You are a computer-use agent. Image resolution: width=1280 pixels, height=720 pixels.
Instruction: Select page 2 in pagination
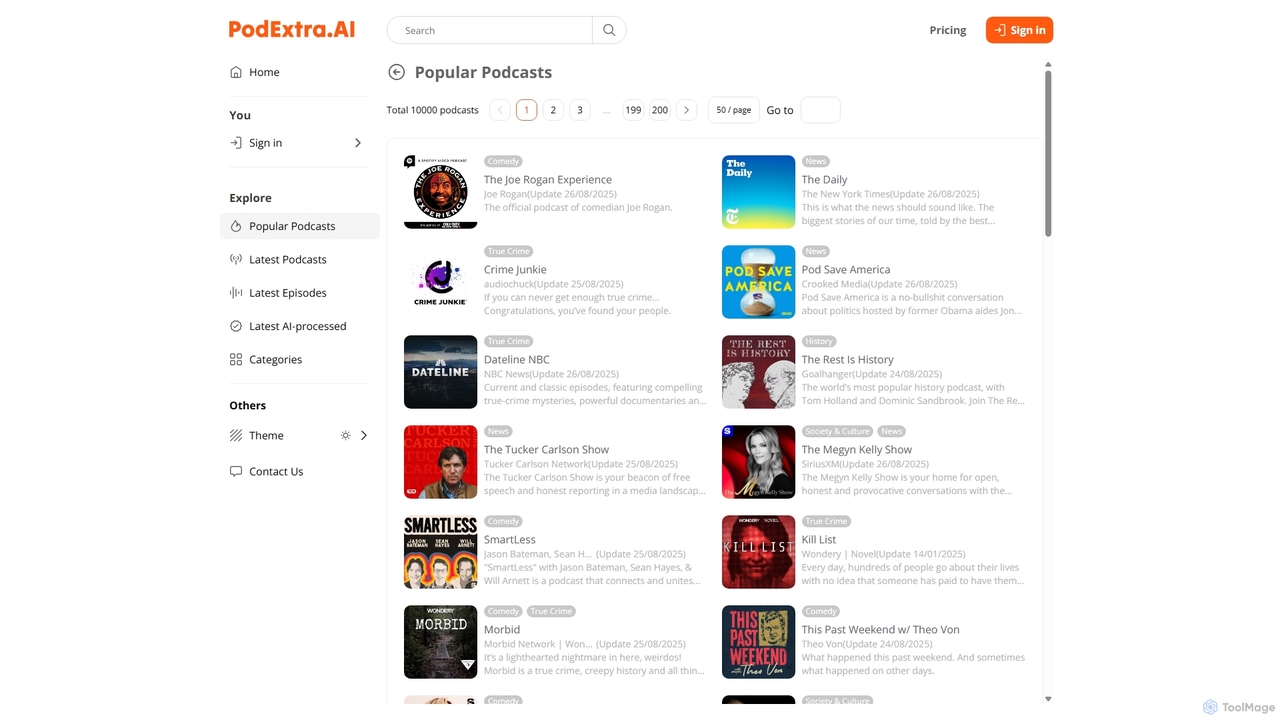[x=553, y=110]
